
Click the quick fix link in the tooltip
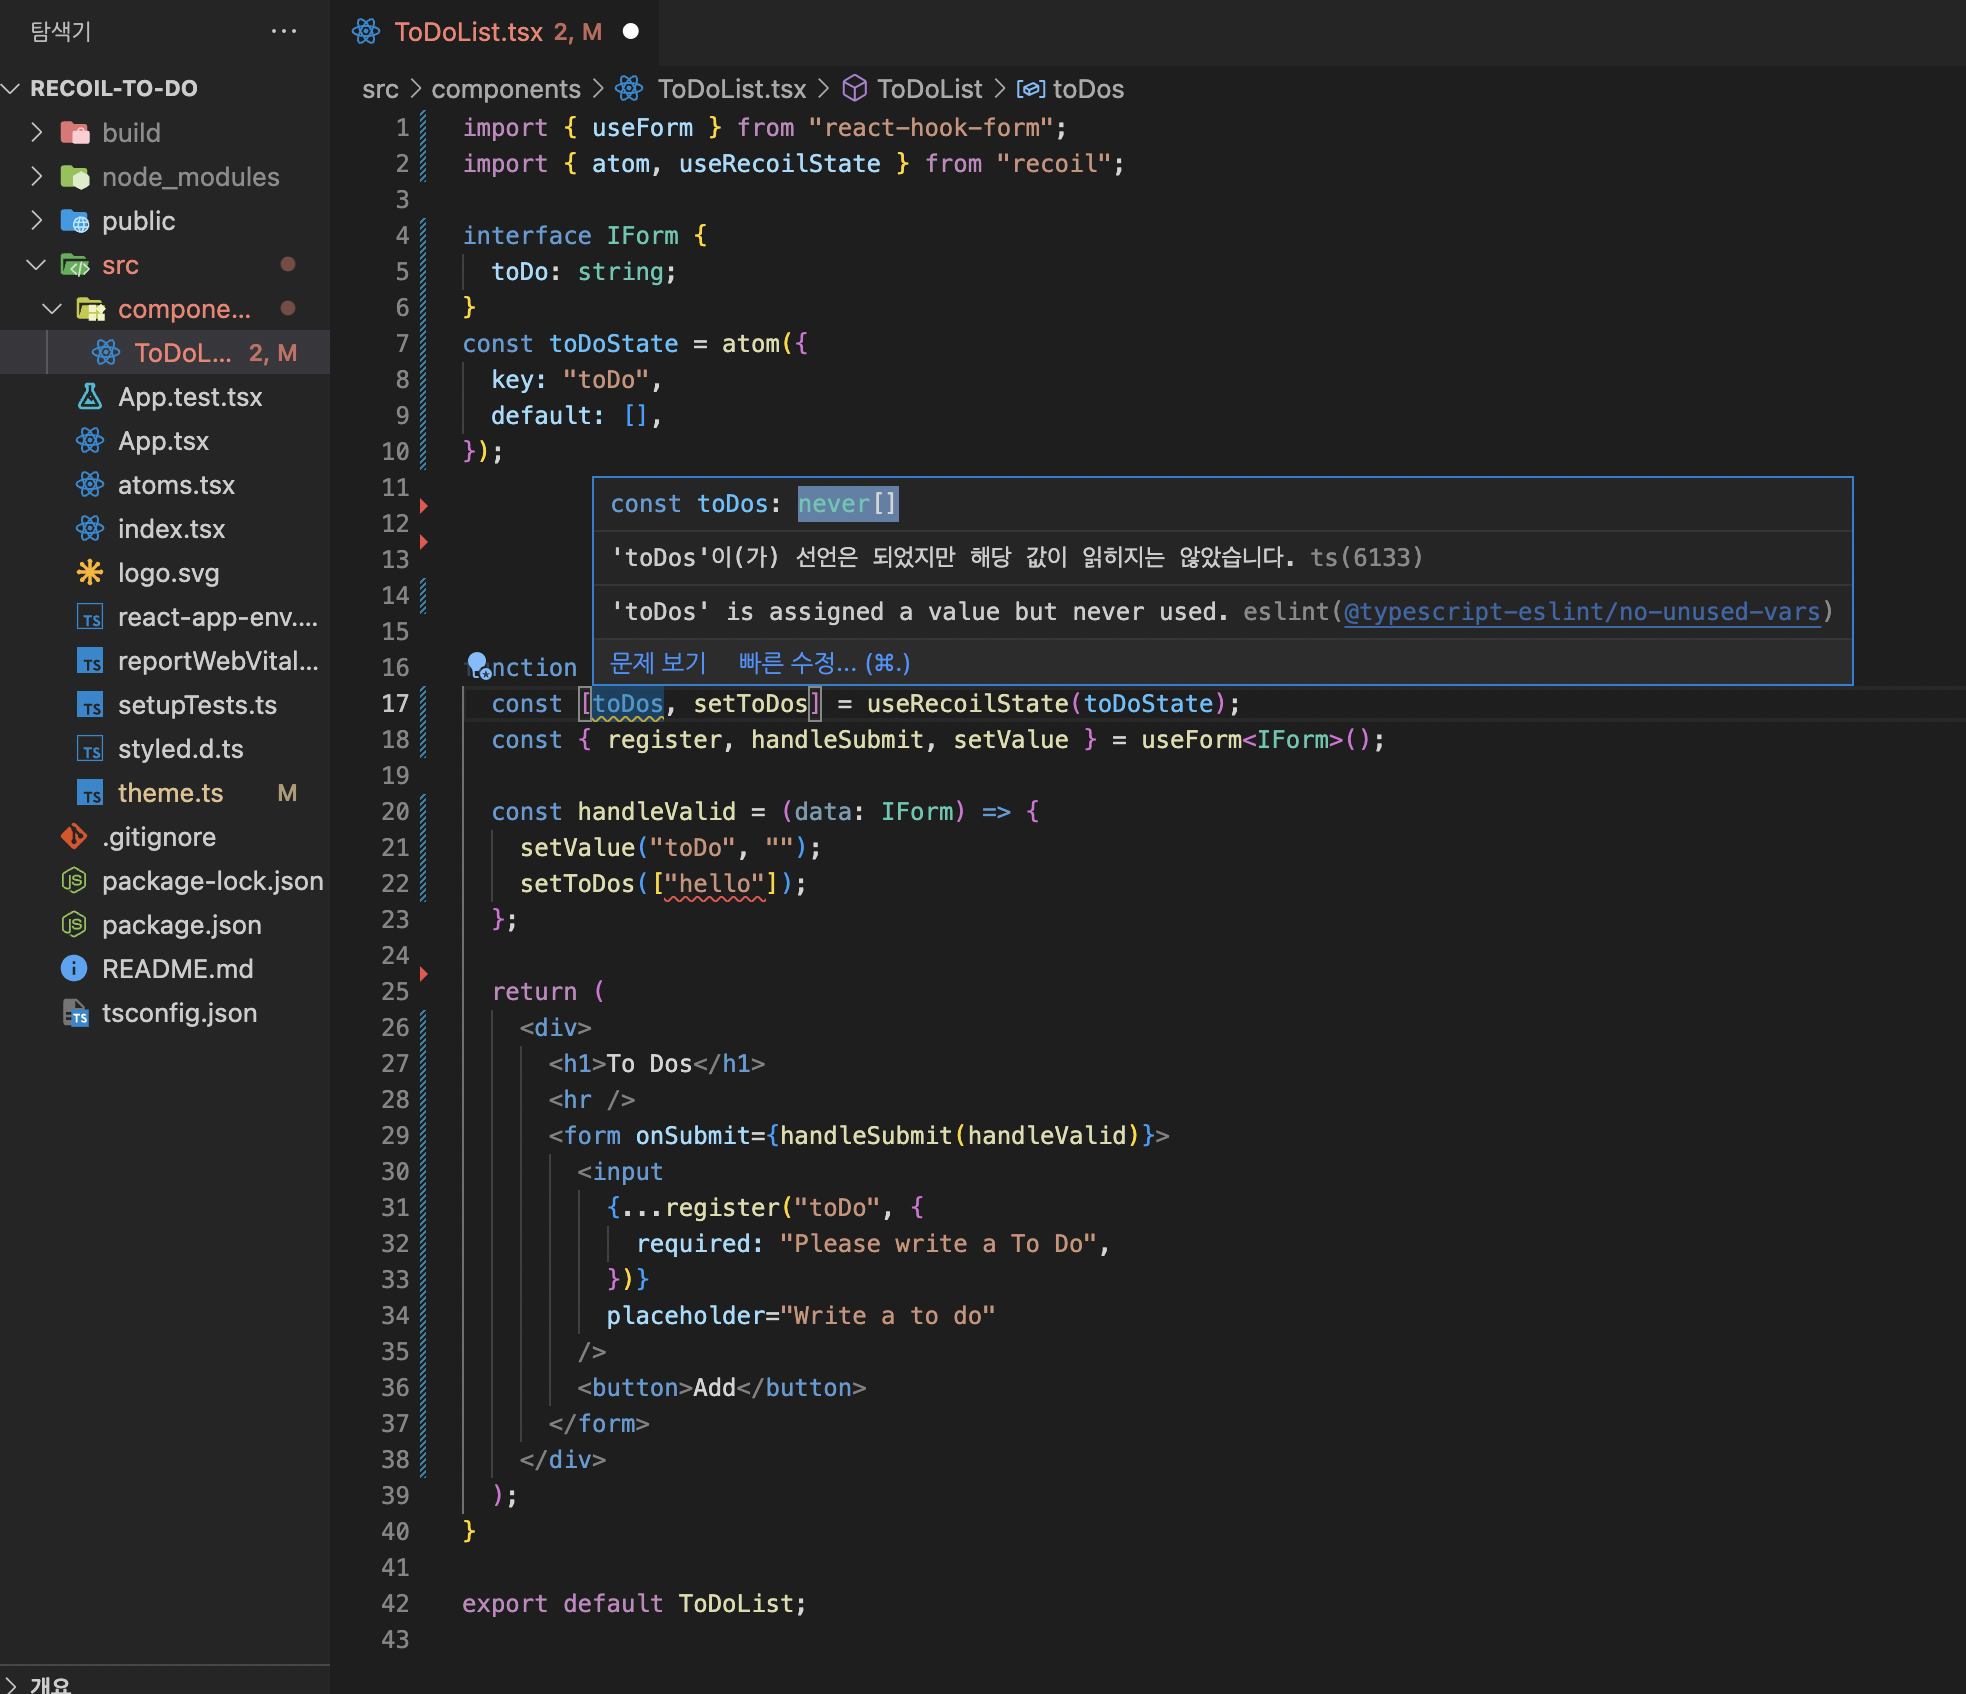point(824,663)
